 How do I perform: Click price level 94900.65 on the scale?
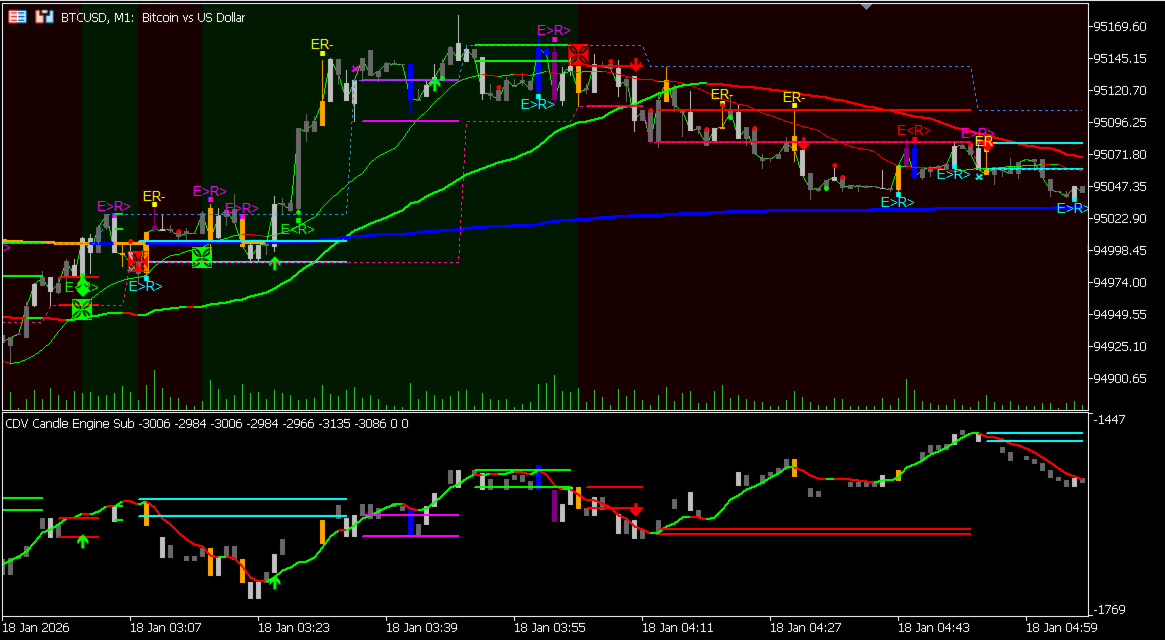point(1120,378)
